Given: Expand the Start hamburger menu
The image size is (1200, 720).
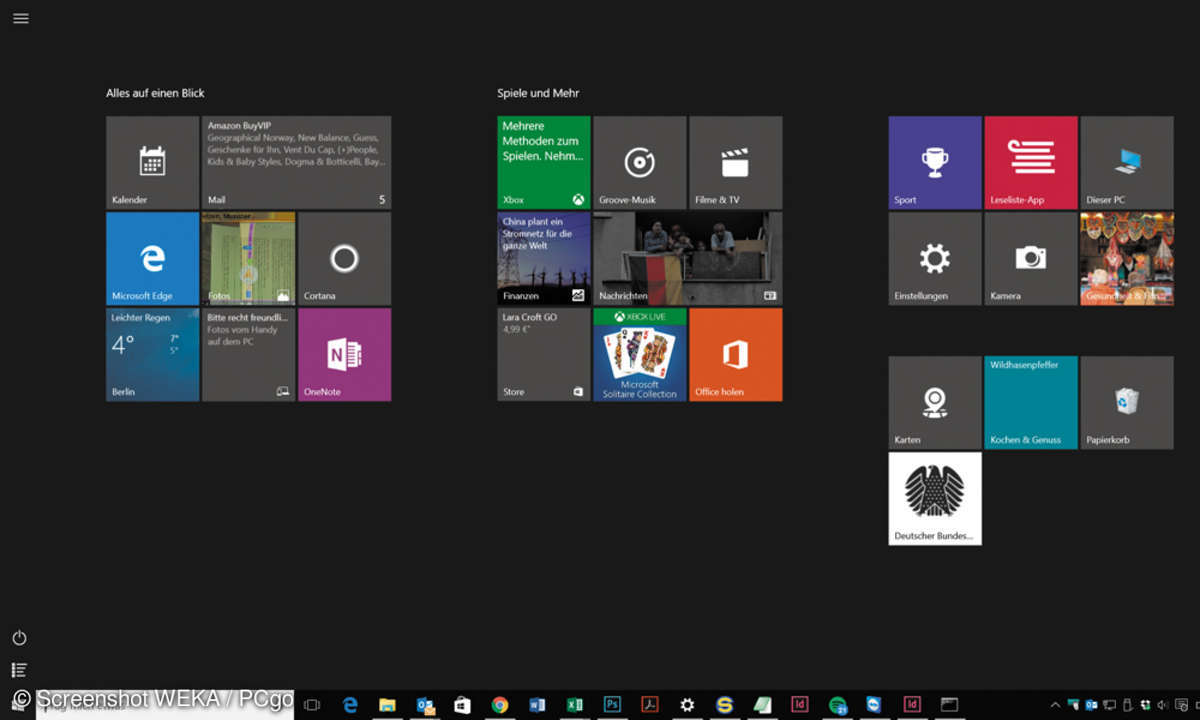Looking at the screenshot, I should tap(20, 18).
